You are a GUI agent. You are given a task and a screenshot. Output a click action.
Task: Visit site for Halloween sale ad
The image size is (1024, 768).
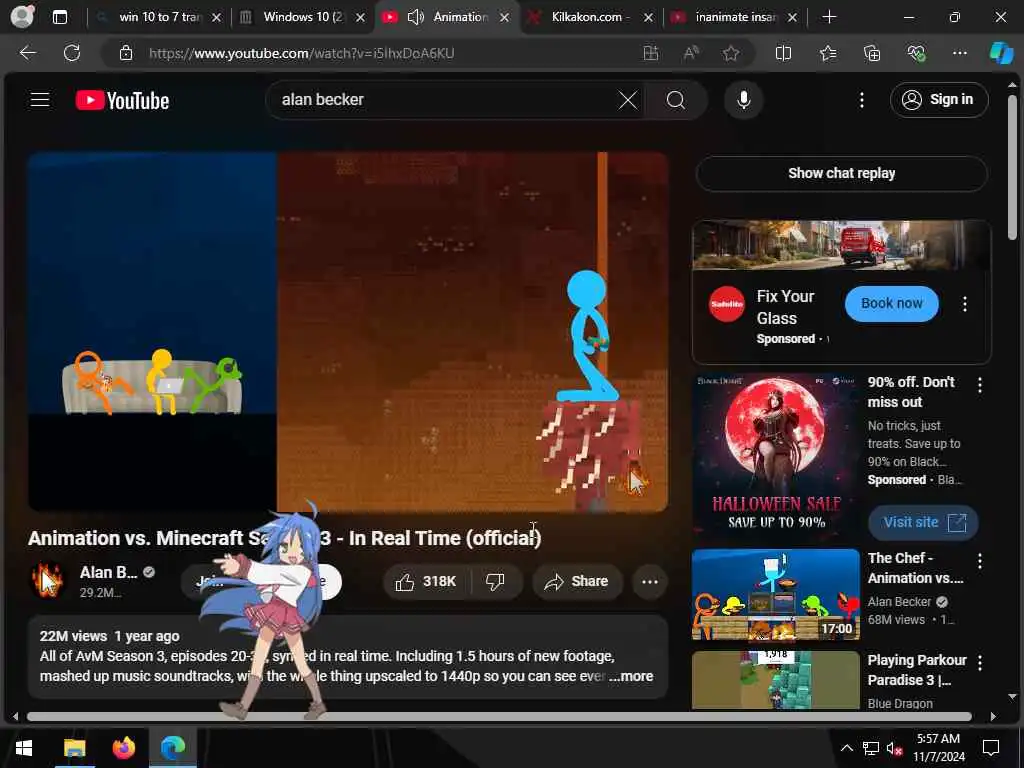[923, 522]
